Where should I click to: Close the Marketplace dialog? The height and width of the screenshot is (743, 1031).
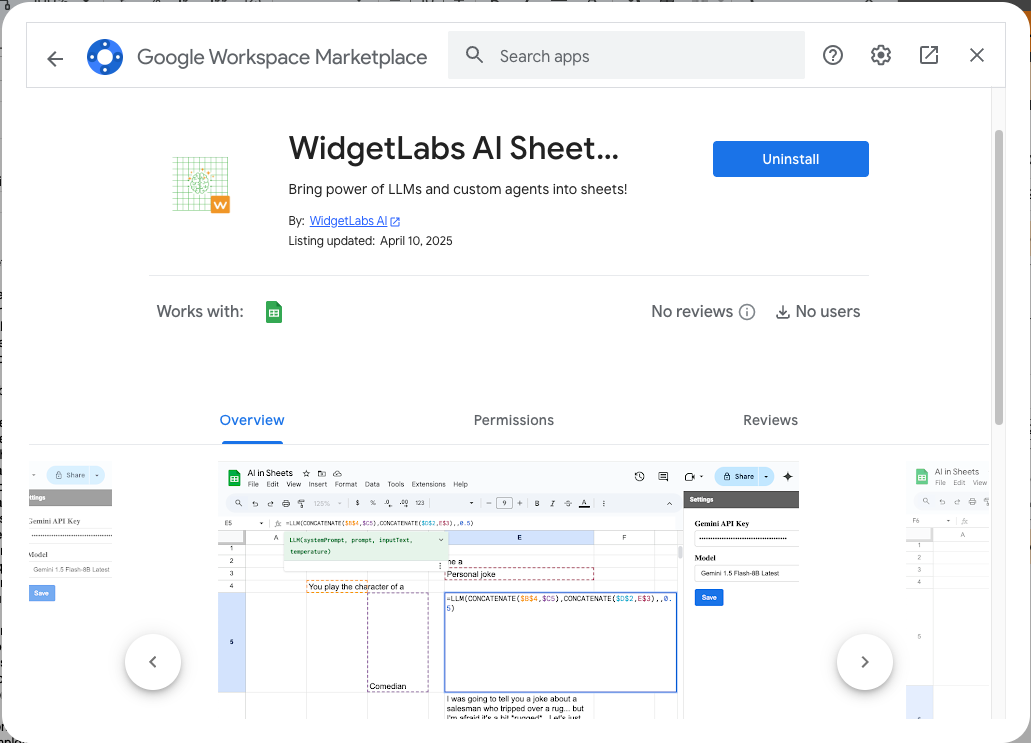[976, 55]
